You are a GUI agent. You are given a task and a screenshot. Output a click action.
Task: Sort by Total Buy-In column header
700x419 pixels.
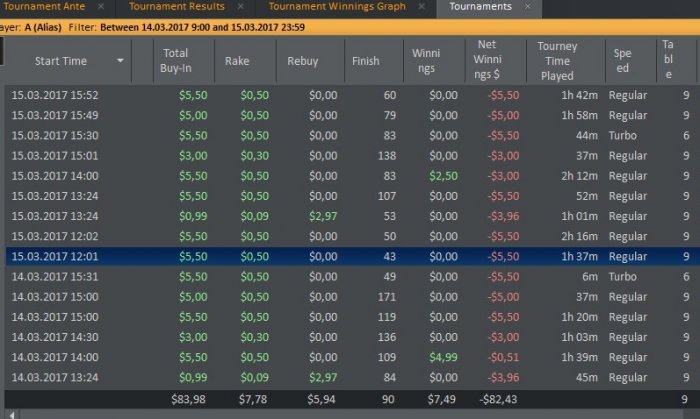176,61
